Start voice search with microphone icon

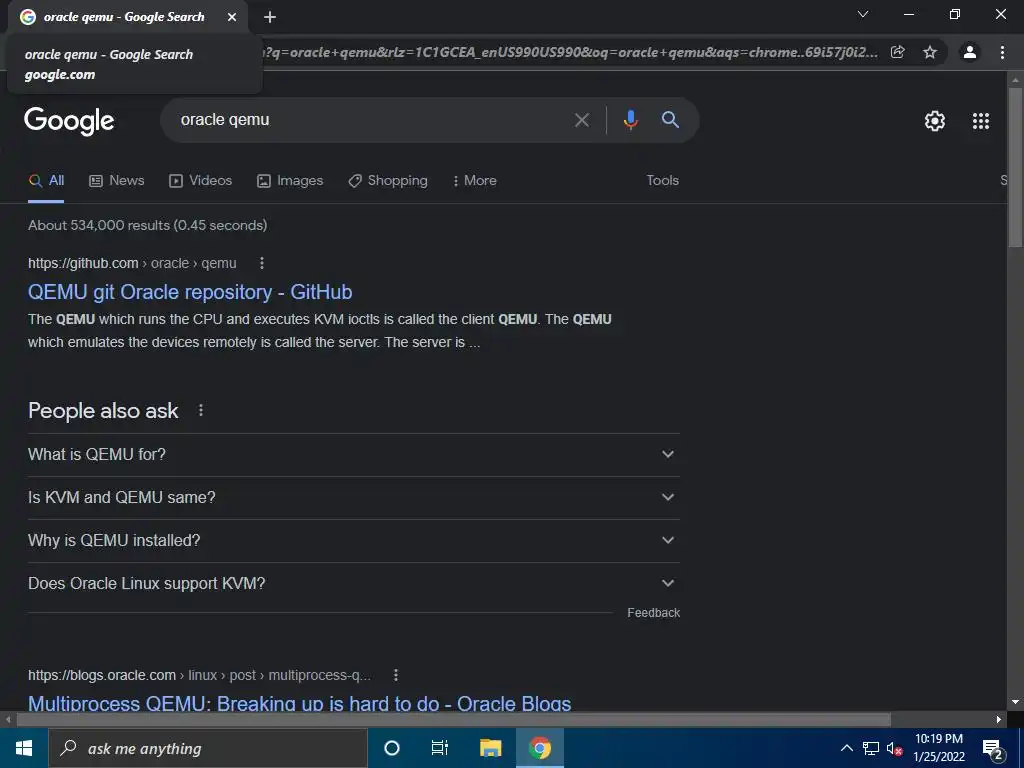tap(630, 120)
